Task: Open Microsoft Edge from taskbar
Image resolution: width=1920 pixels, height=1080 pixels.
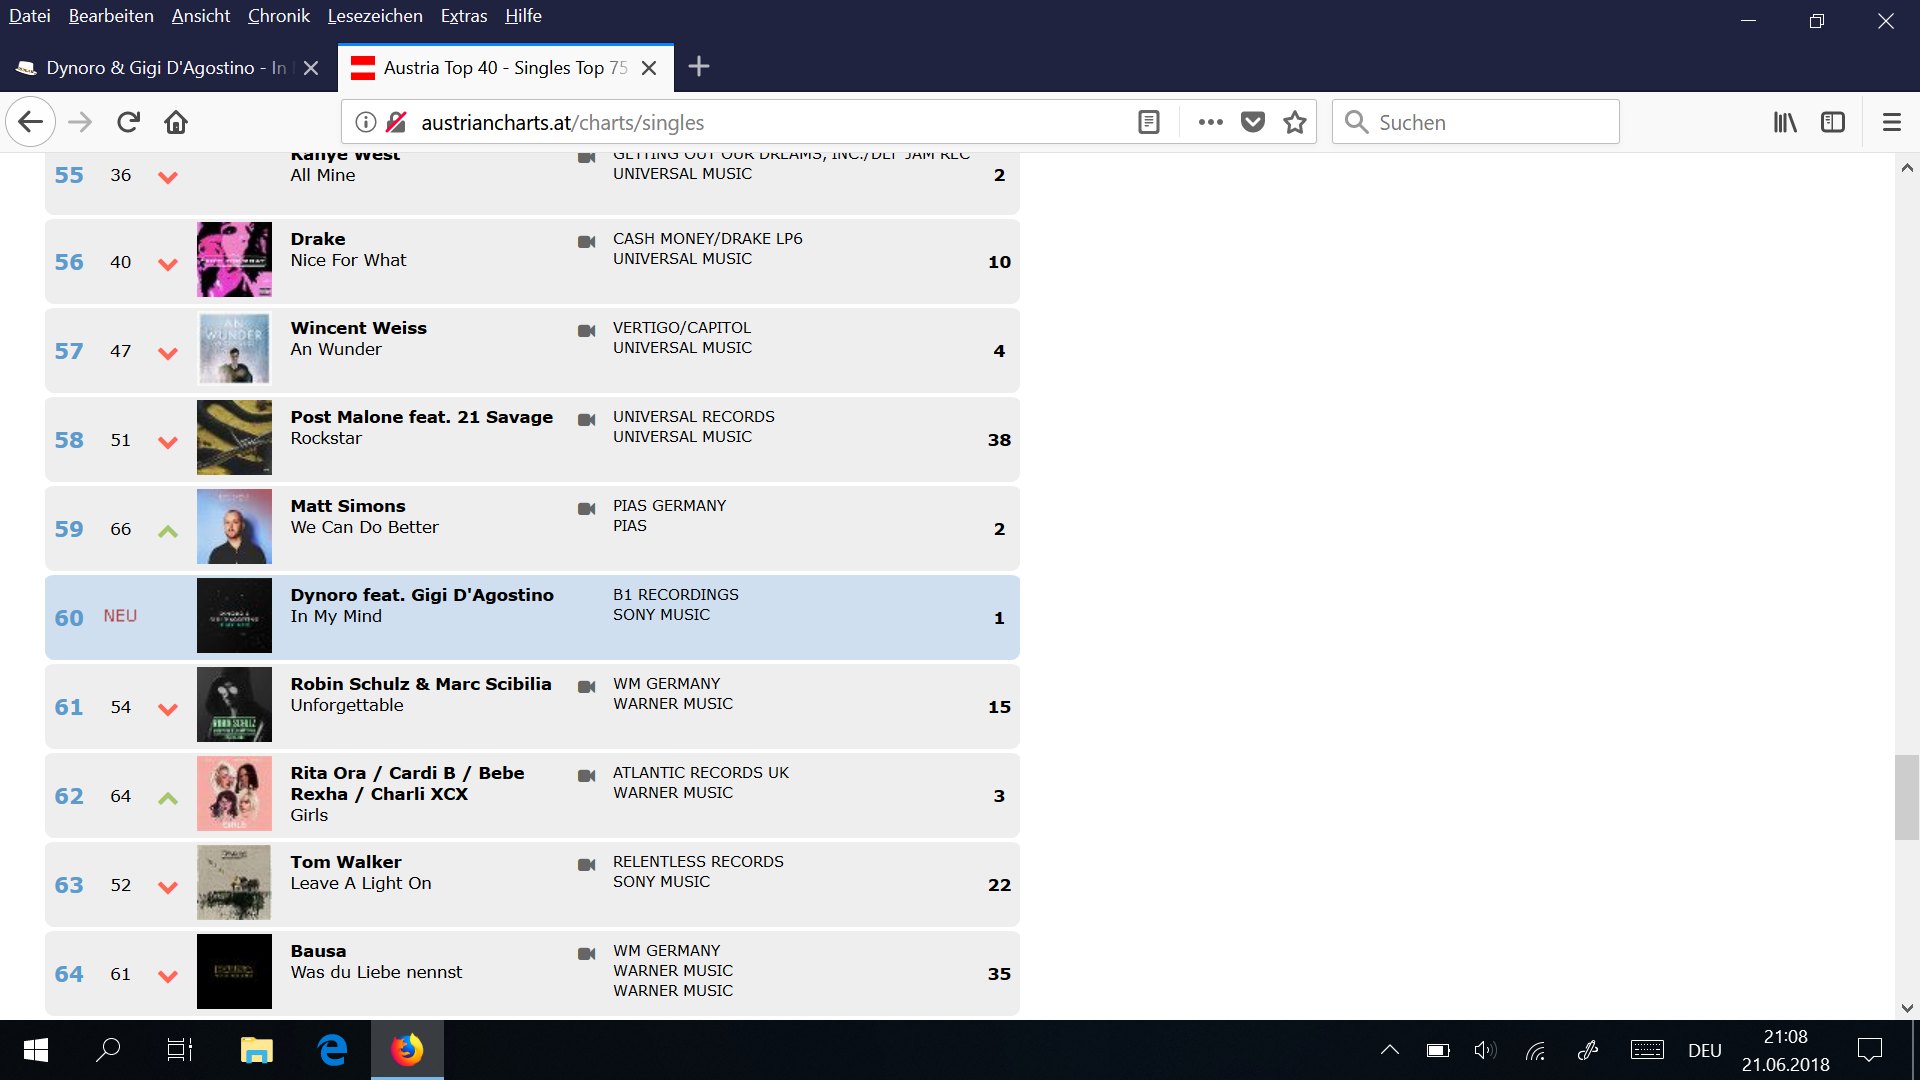Action: pyautogui.click(x=332, y=1050)
